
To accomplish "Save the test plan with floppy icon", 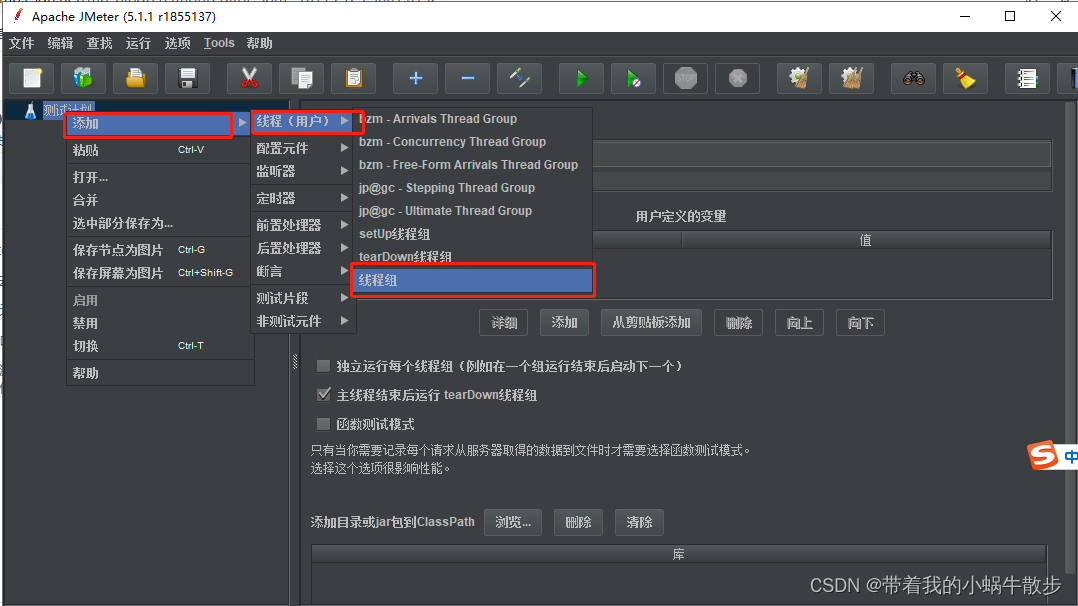I will 188,78.
